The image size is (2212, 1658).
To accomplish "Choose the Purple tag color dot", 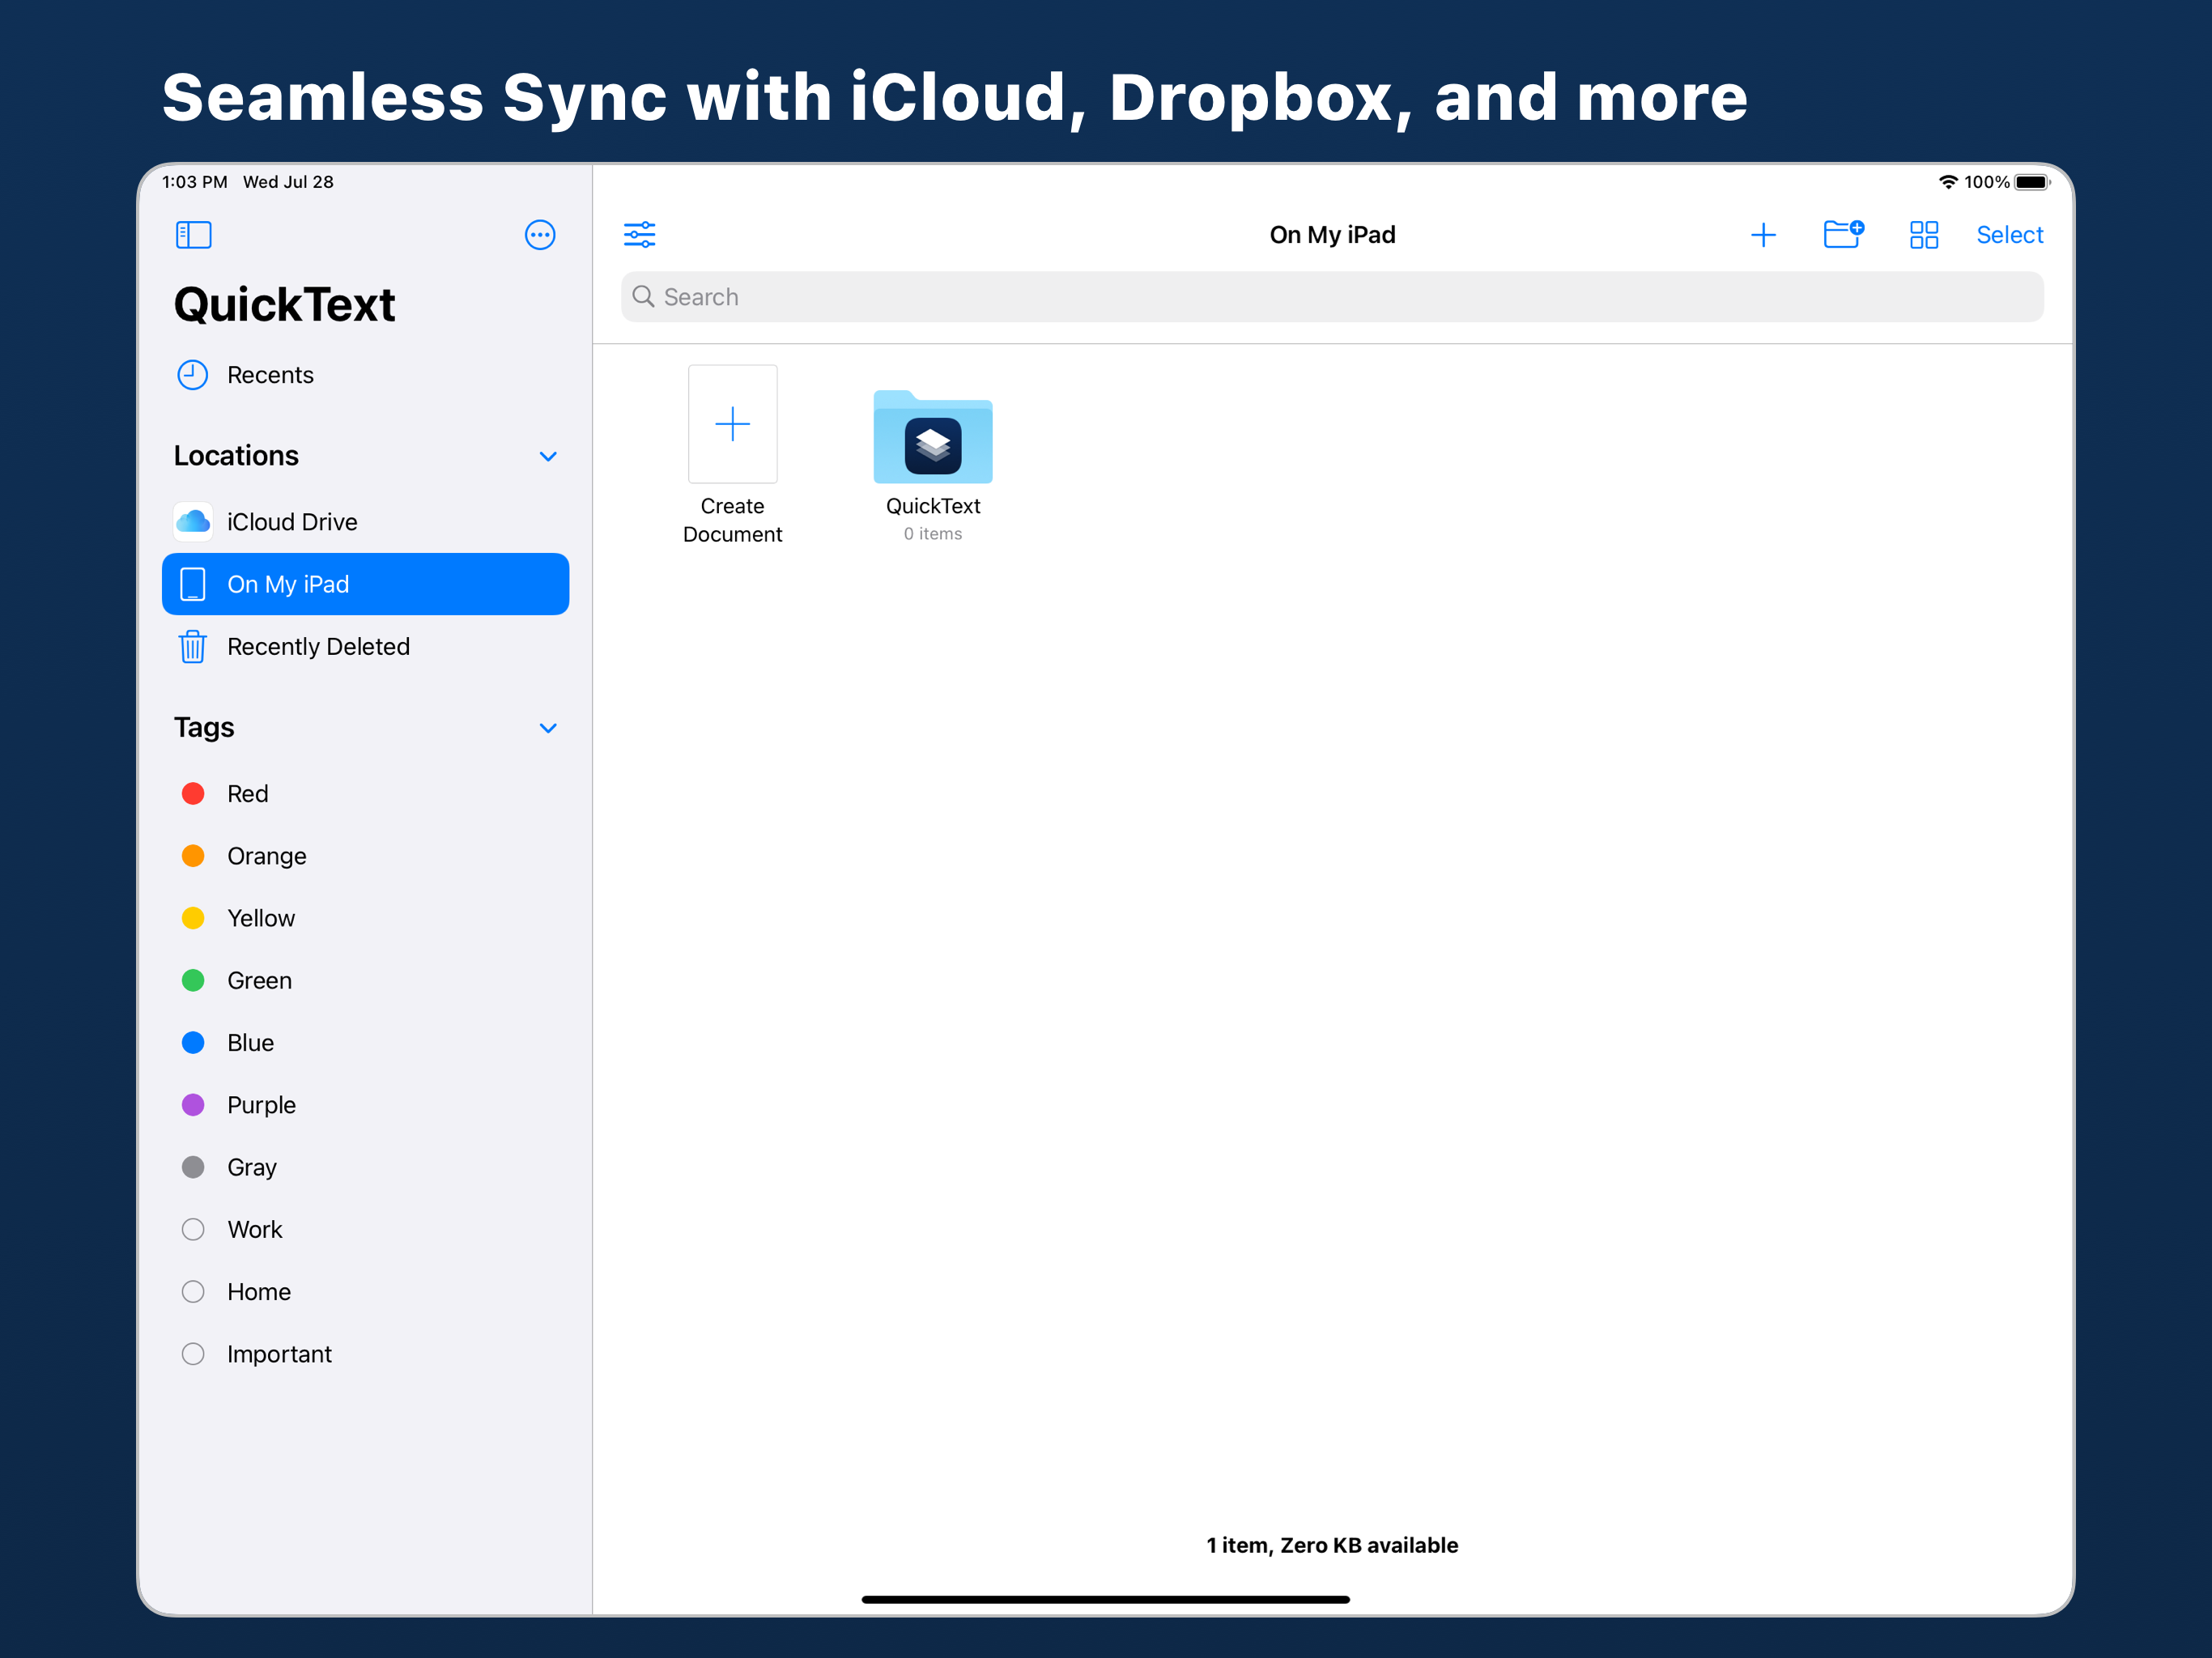I will point(193,1105).
